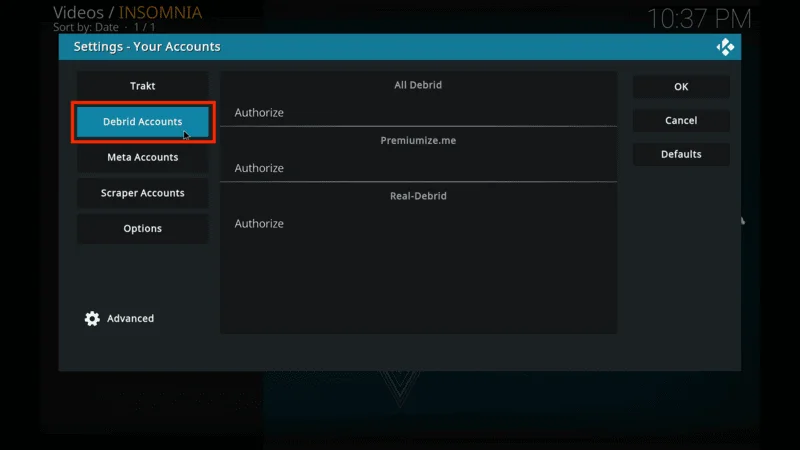Authorize the Real-Debrid account
This screenshot has height=450, width=800.
(418, 223)
